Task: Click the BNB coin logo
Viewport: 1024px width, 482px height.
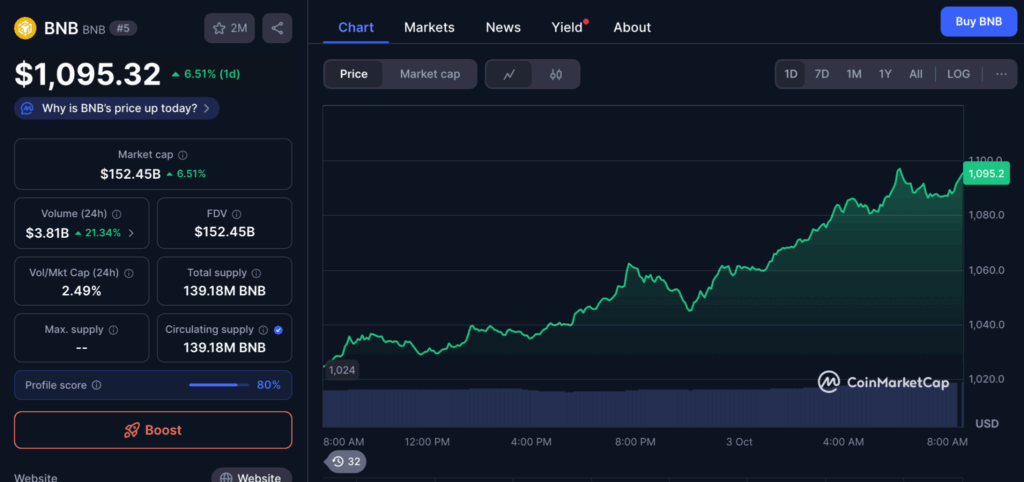Action: (x=25, y=28)
